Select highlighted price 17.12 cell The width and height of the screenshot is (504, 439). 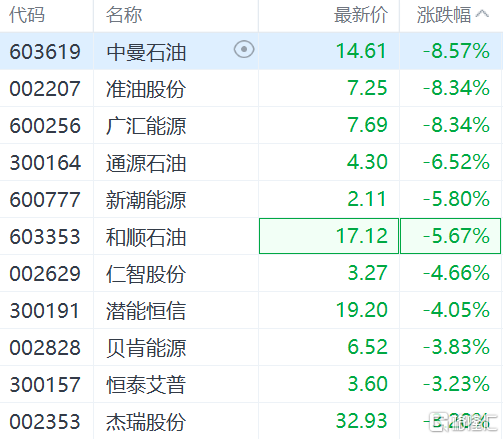(329, 236)
